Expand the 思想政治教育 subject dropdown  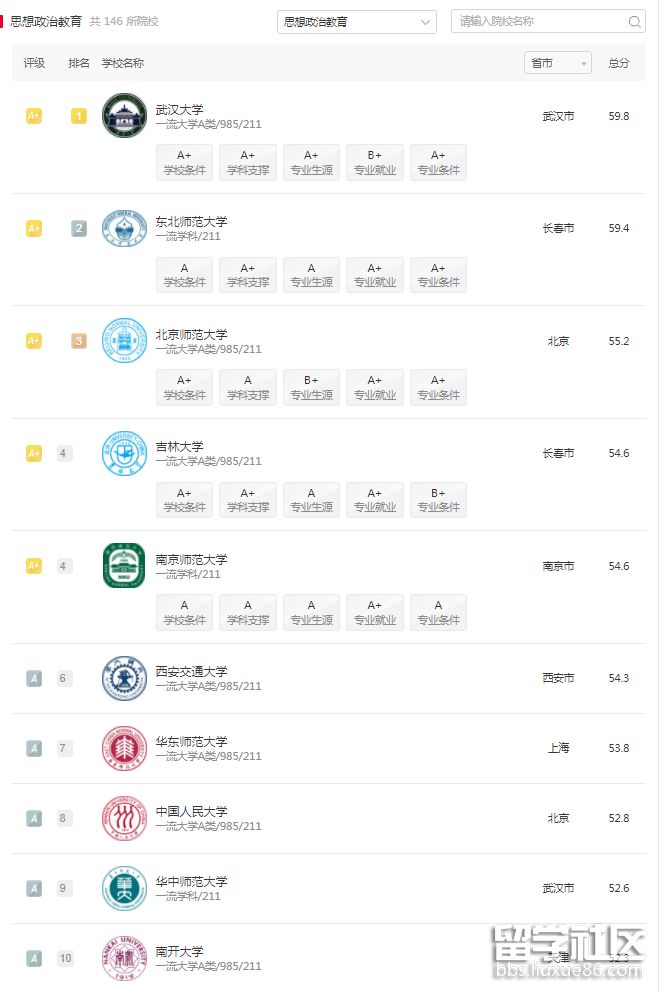(x=356, y=22)
